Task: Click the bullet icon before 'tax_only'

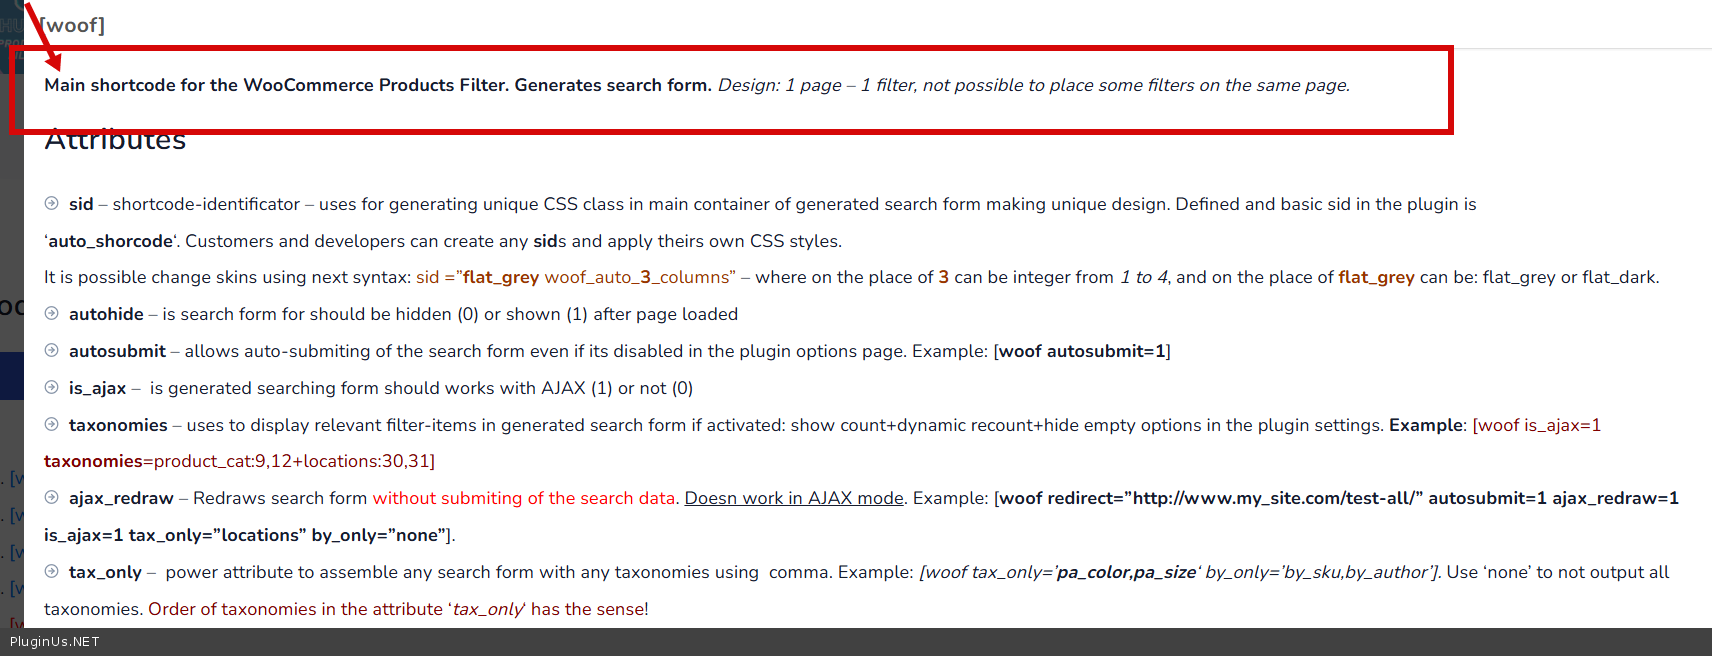Action: coord(51,571)
